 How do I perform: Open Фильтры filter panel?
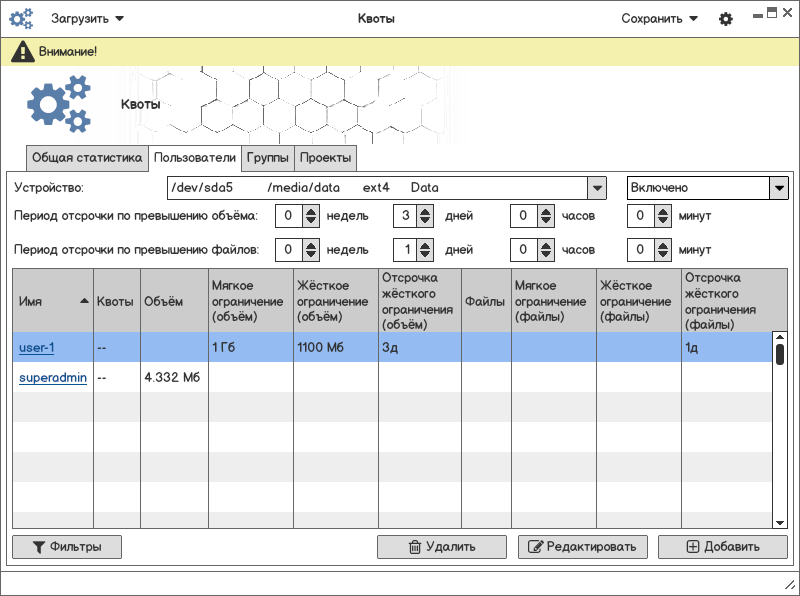click(x=66, y=547)
